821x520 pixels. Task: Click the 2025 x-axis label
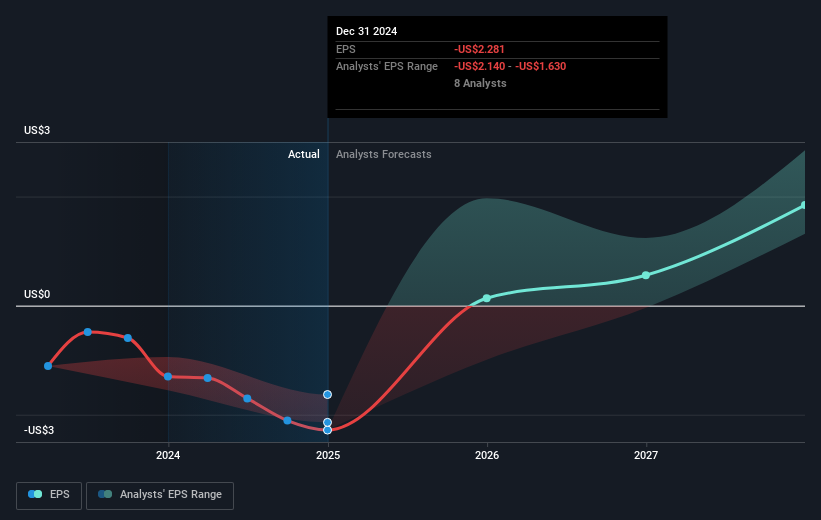(x=328, y=455)
